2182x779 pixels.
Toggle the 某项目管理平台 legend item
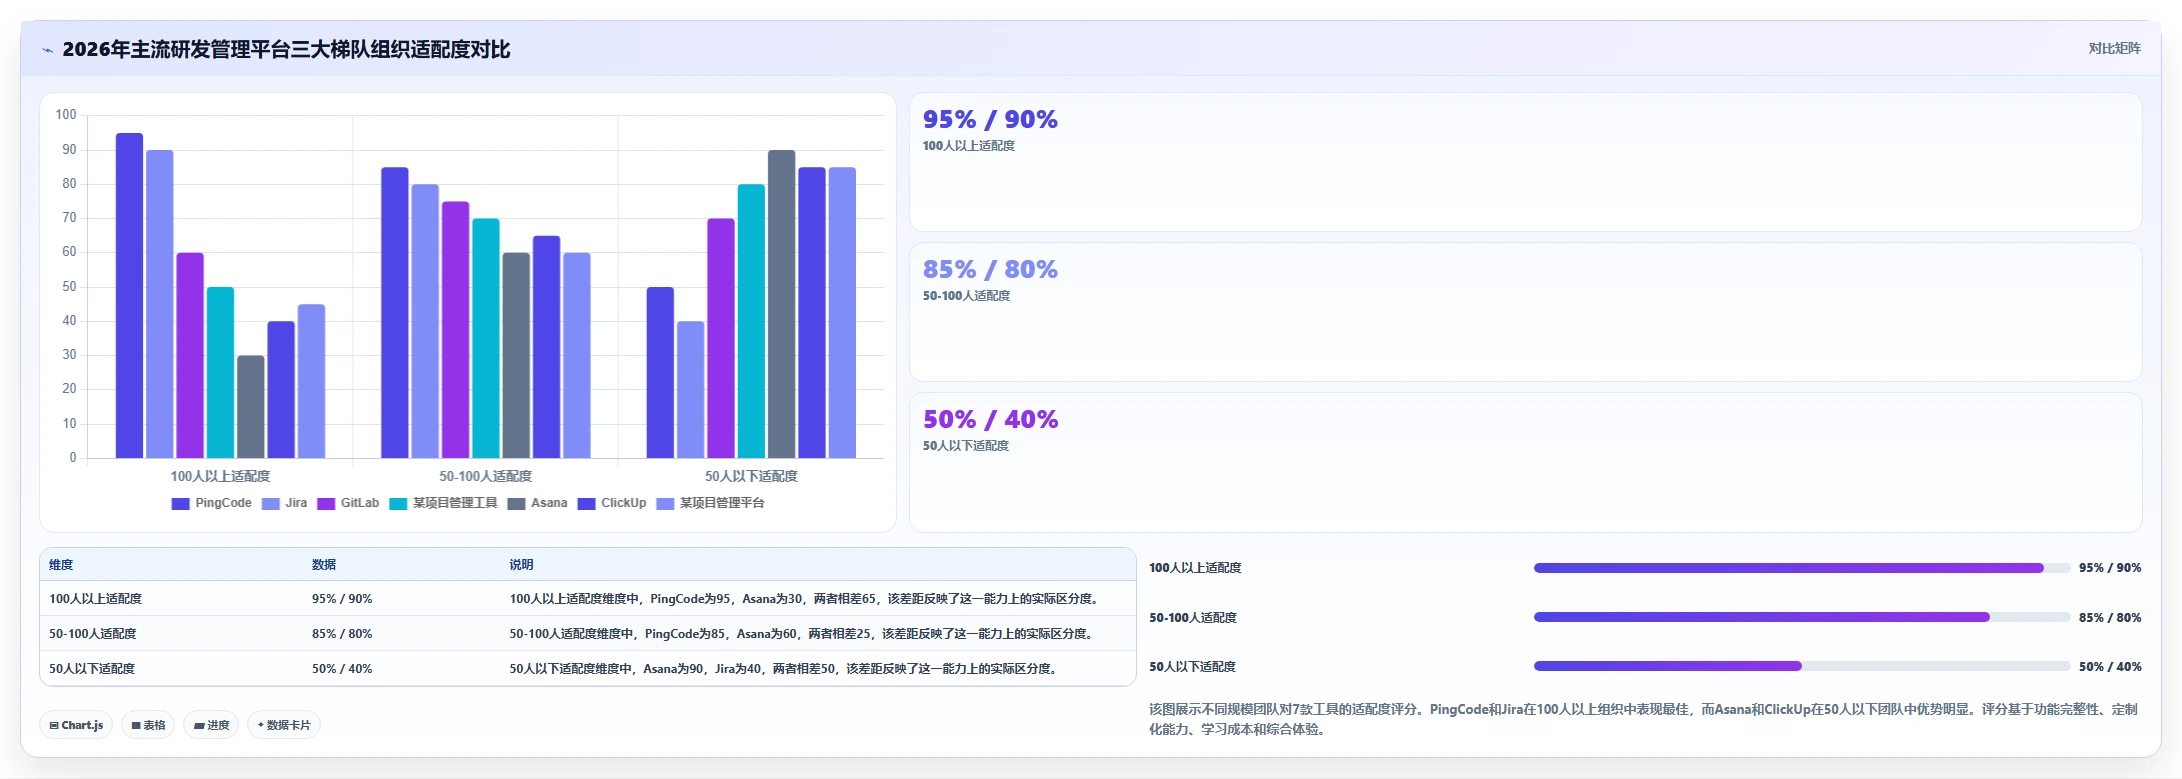click(x=710, y=503)
